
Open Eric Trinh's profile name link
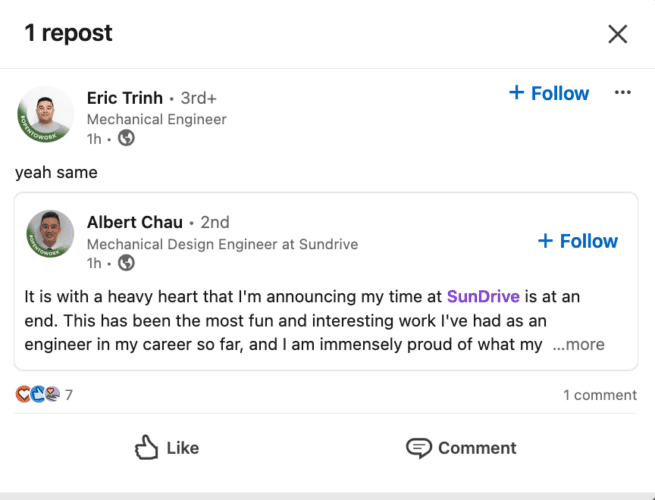pos(124,98)
